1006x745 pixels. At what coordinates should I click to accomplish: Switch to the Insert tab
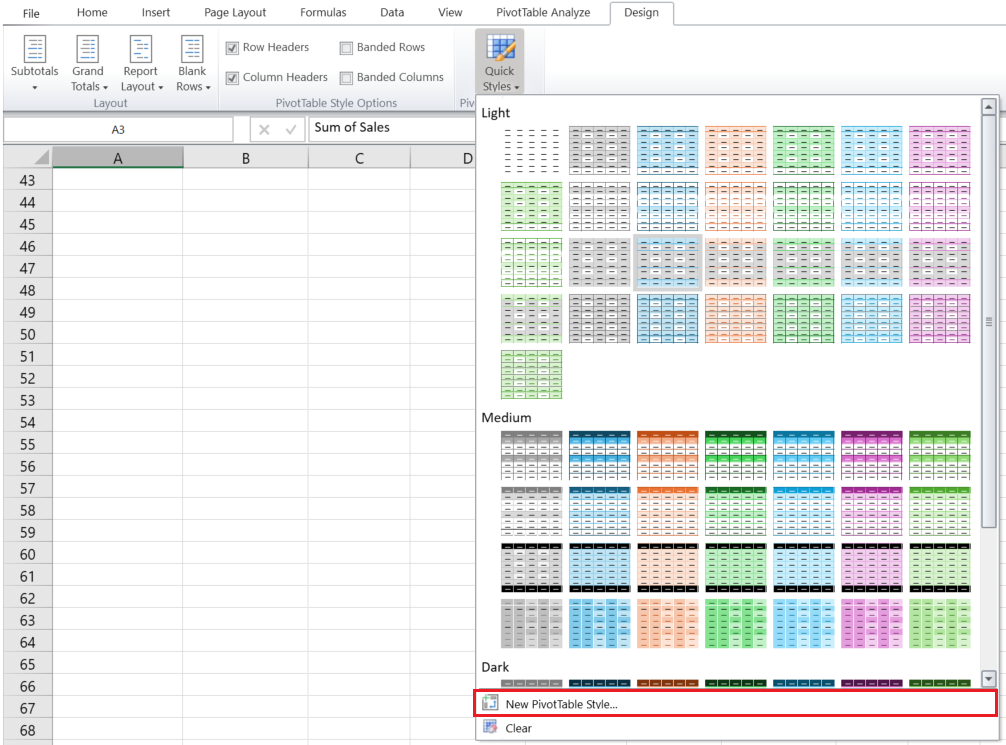[156, 12]
